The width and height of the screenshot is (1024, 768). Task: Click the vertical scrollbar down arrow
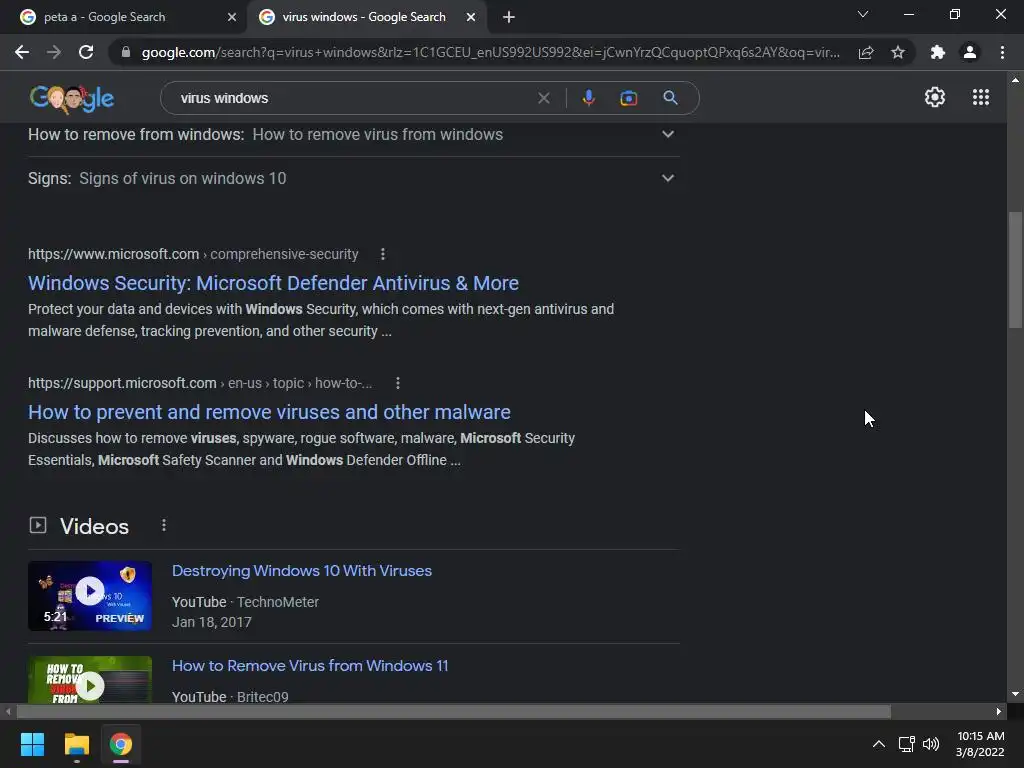click(x=1015, y=694)
